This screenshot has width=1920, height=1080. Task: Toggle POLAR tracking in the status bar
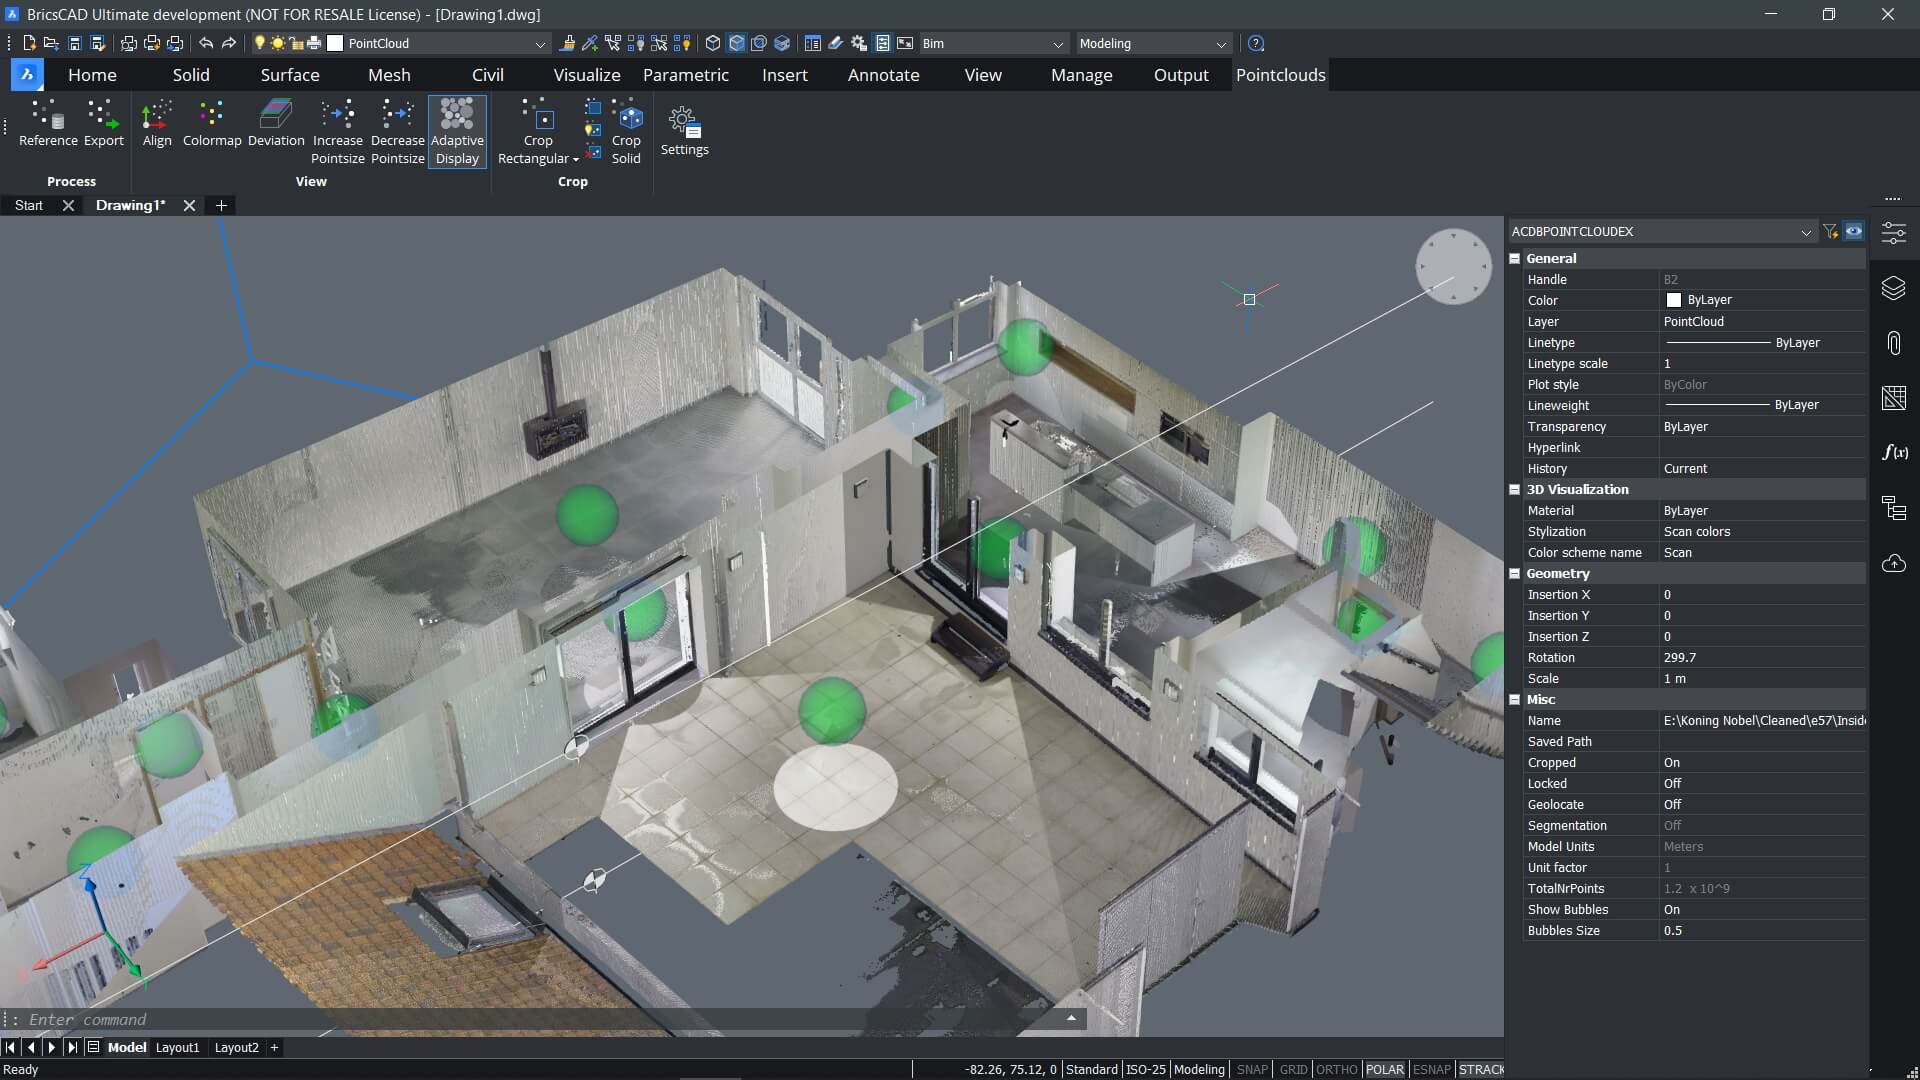tap(1384, 1069)
